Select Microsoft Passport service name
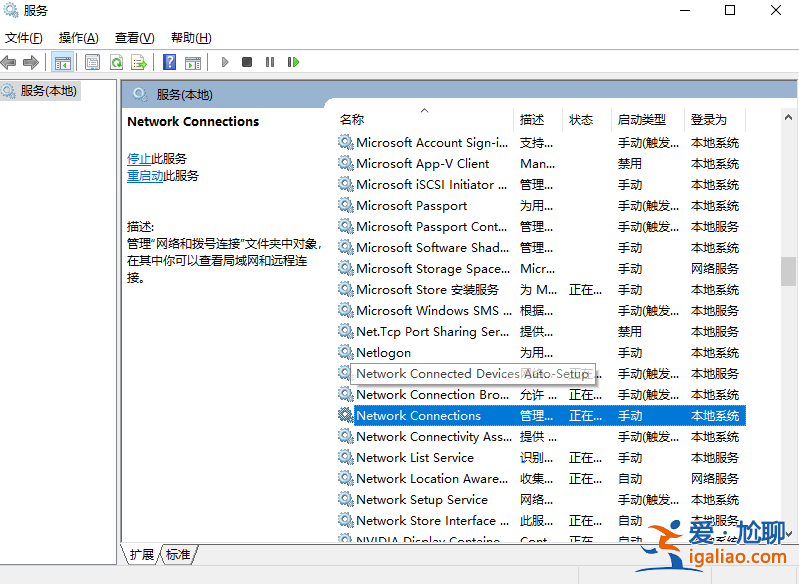This screenshot has width=799, height=584. pos(412,206)
